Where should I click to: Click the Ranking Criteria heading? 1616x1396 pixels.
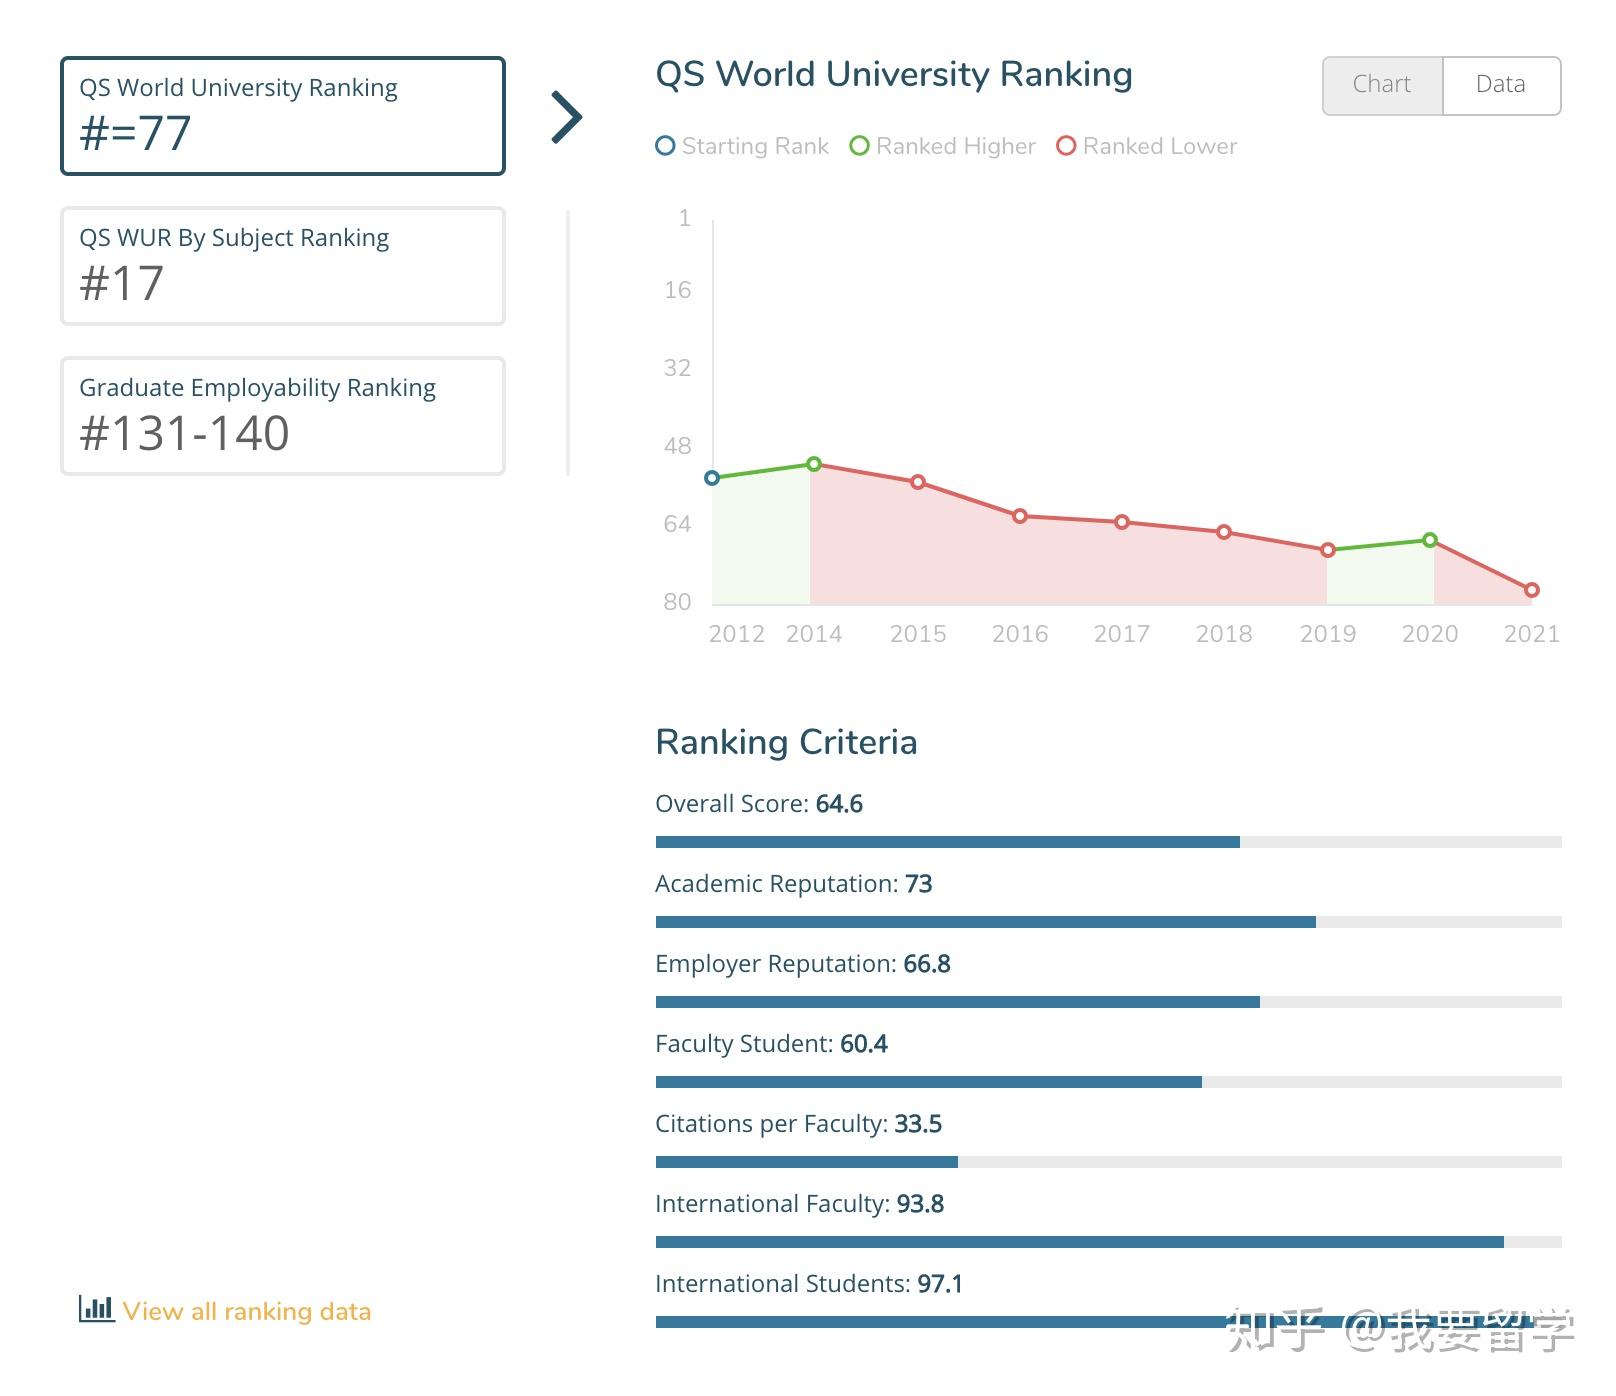point(786,743)
